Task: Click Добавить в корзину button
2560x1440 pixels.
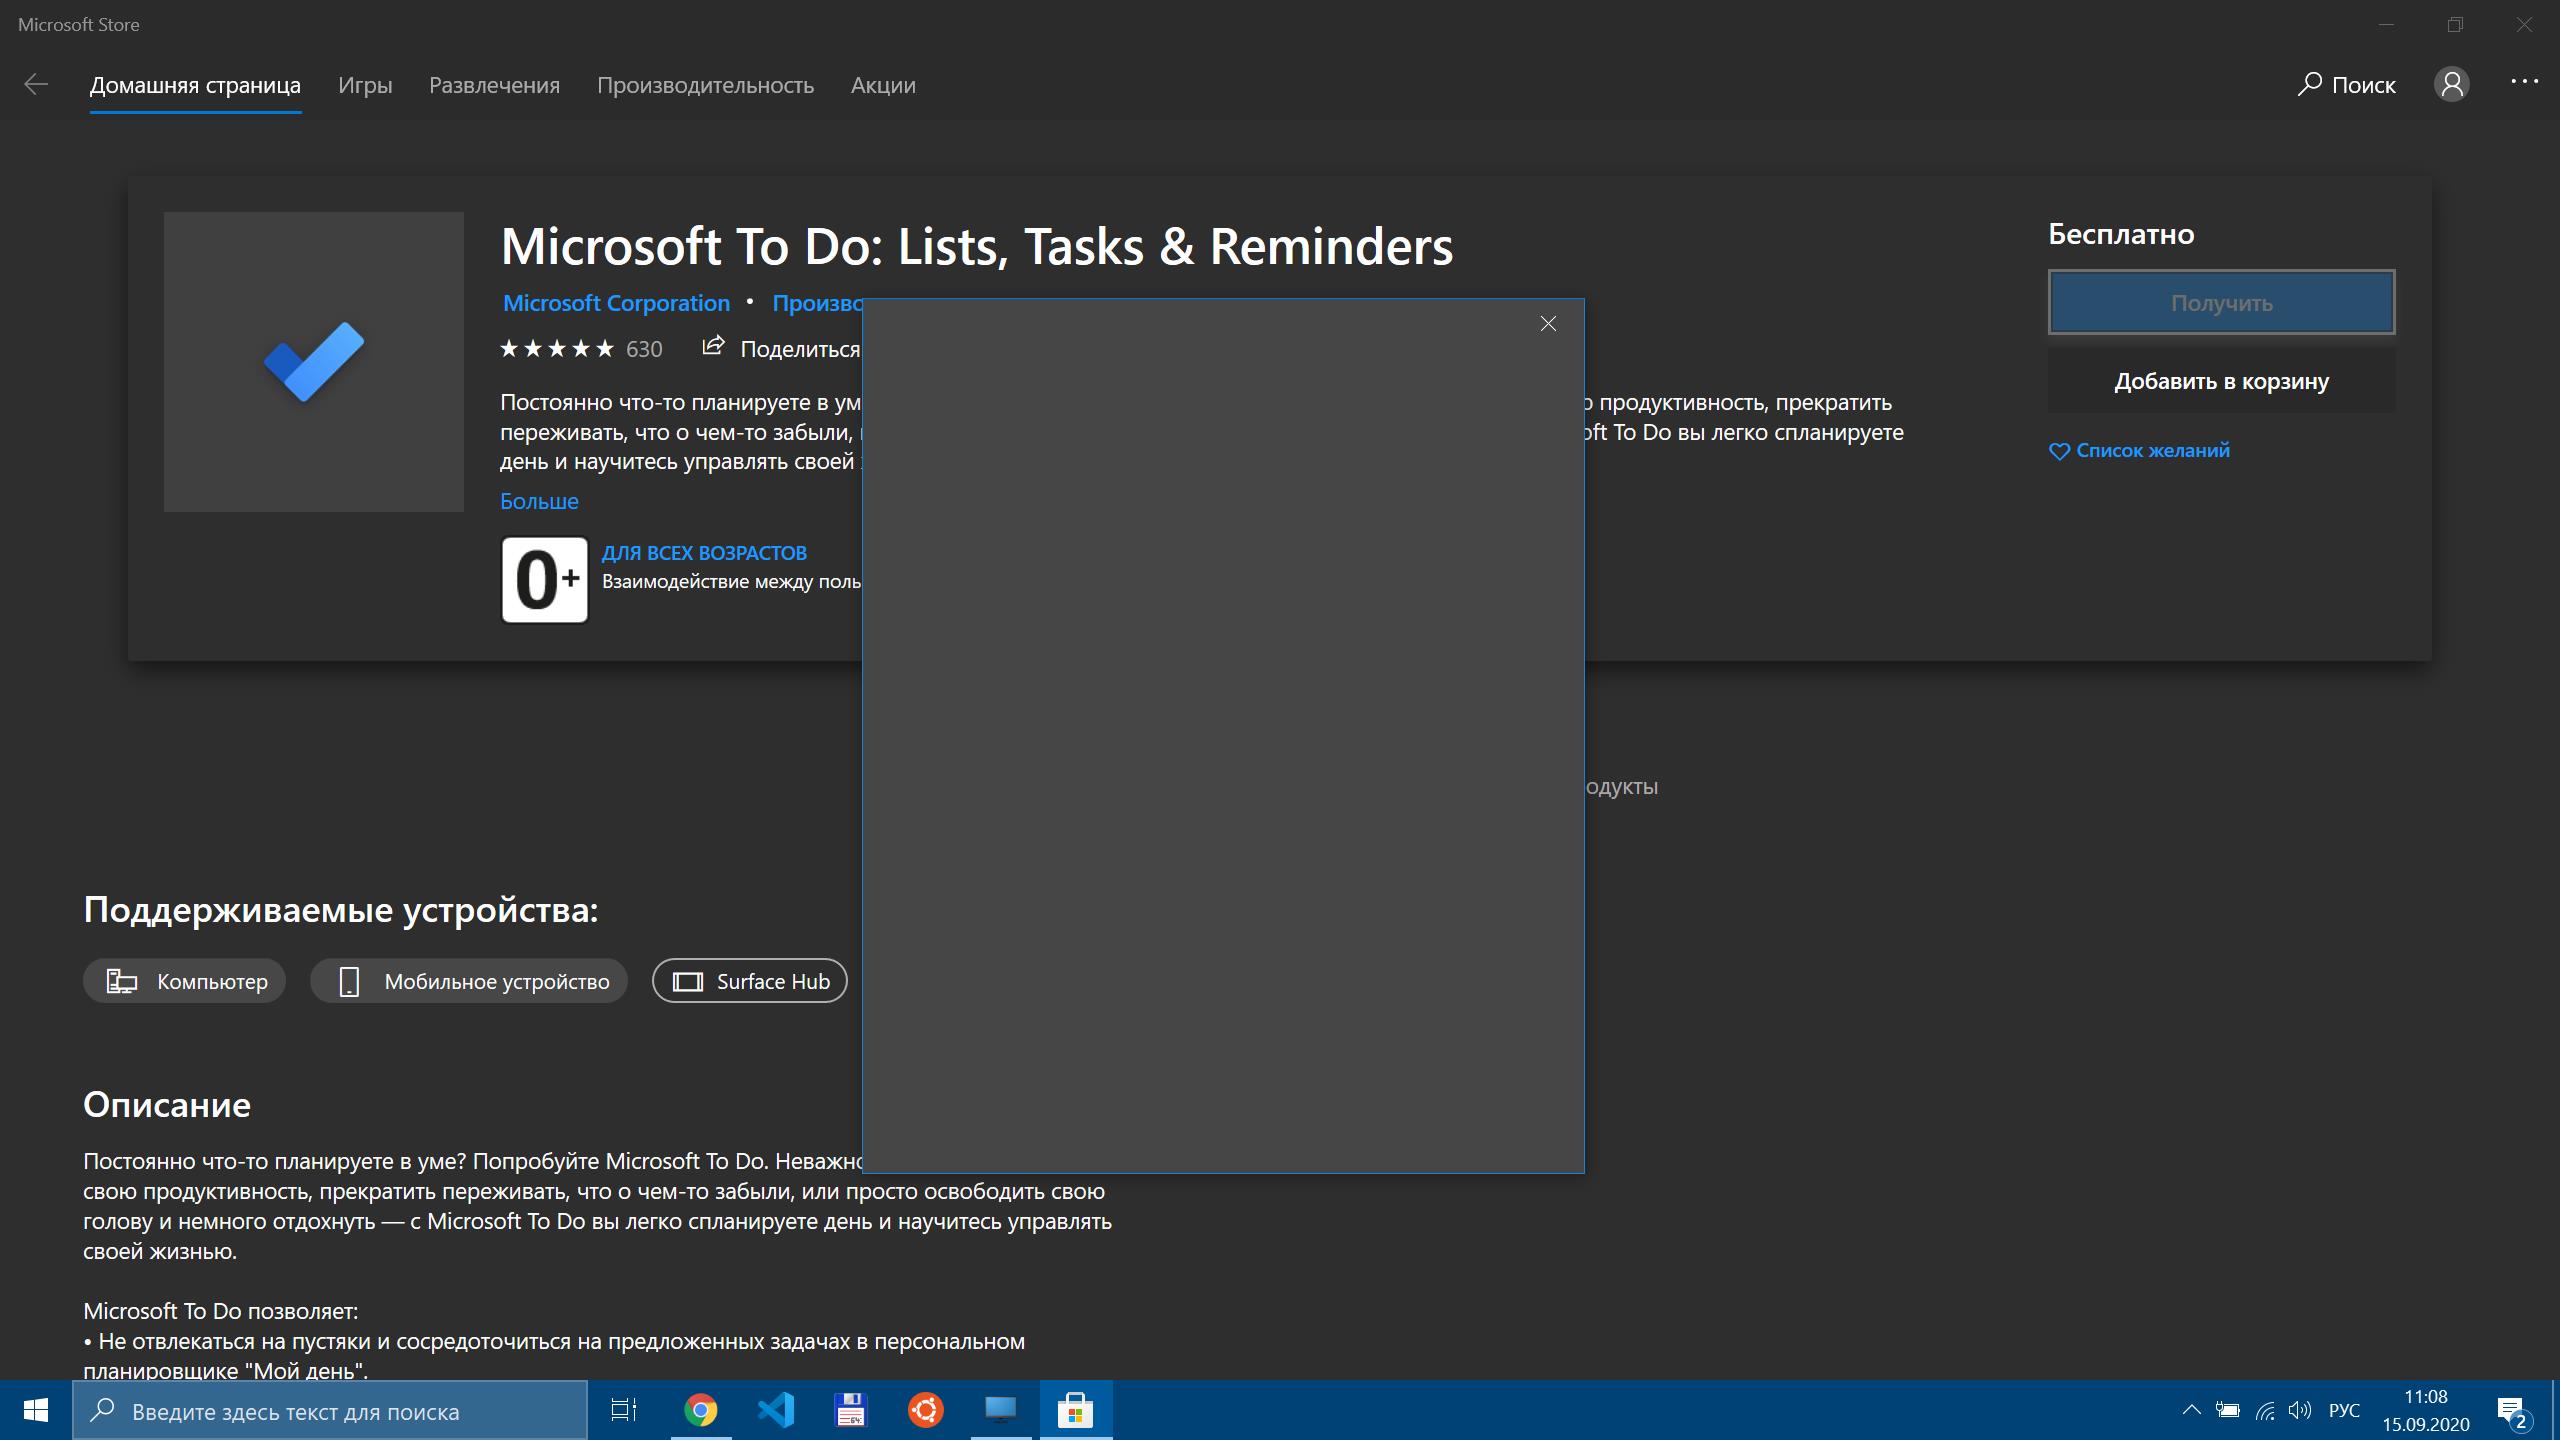Action: [x=2221, y=381]
